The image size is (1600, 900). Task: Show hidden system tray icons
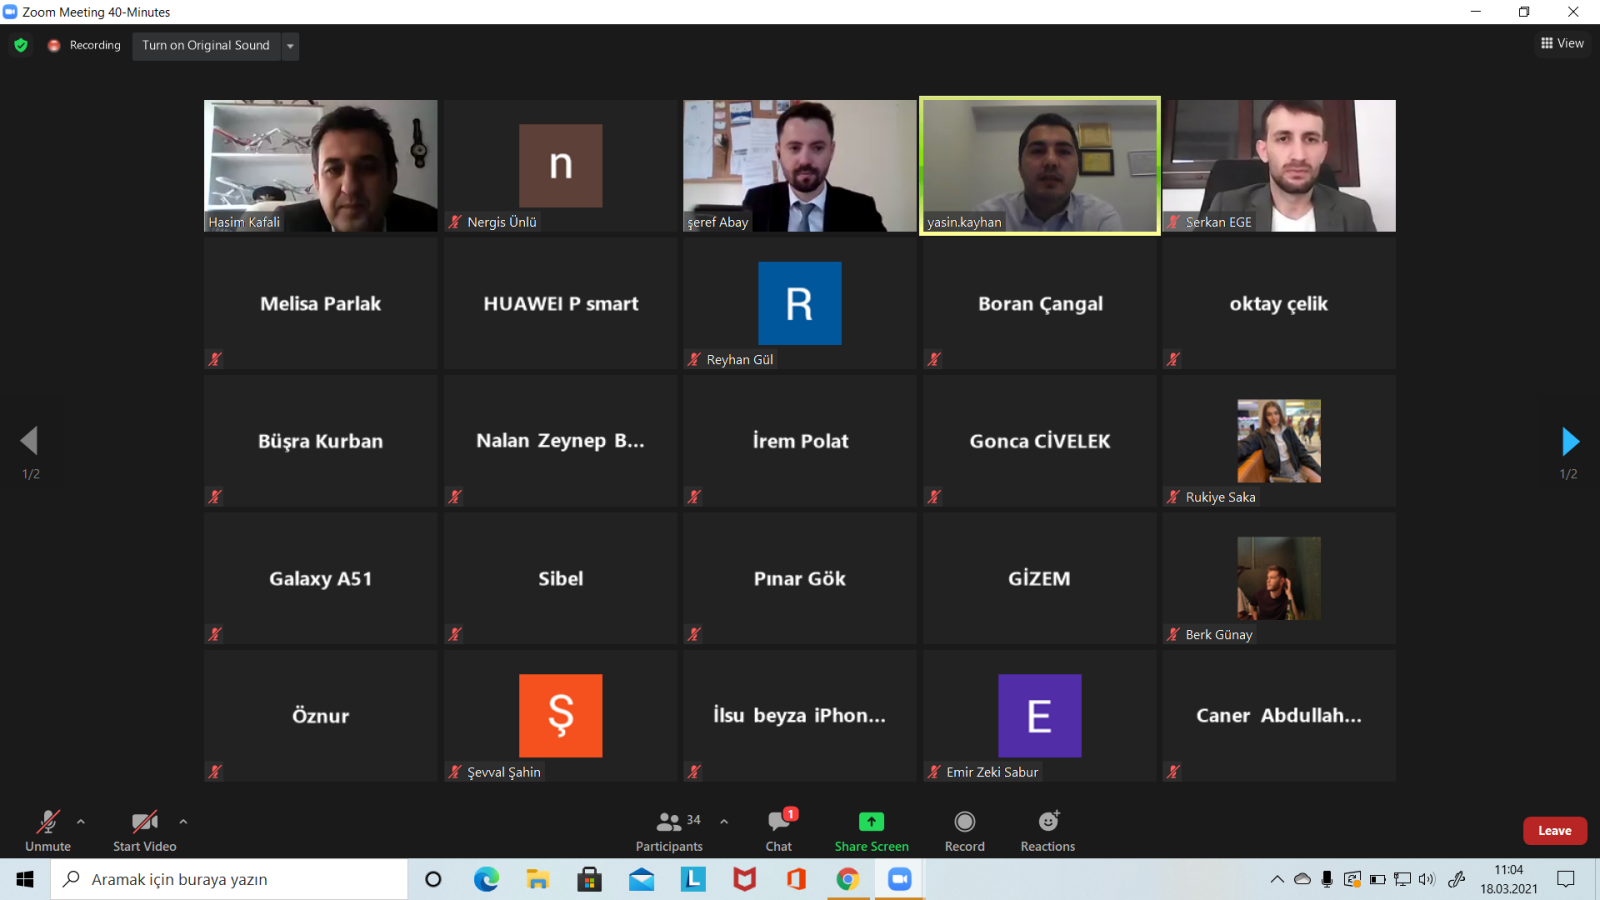coord(1277,879)
